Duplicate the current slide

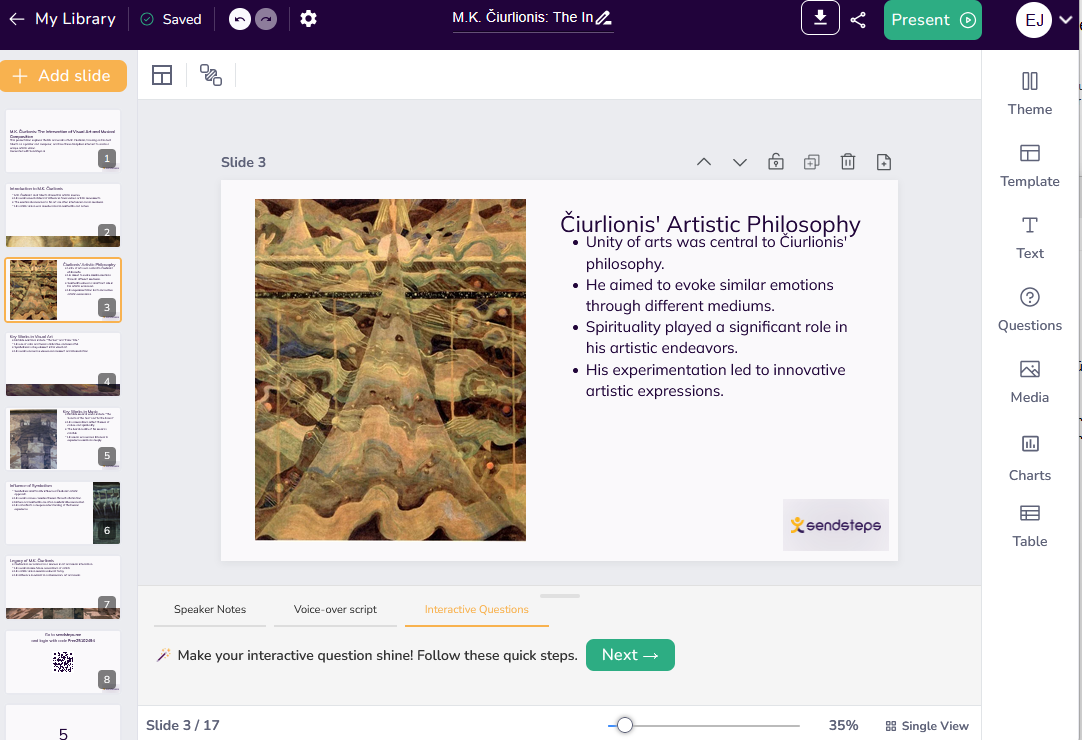[x=812, y=162]
